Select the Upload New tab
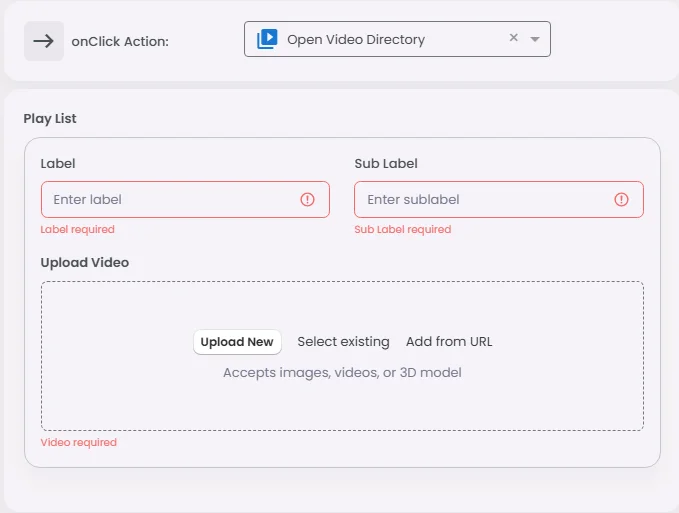The image size is (679, 513). [237, 342]
